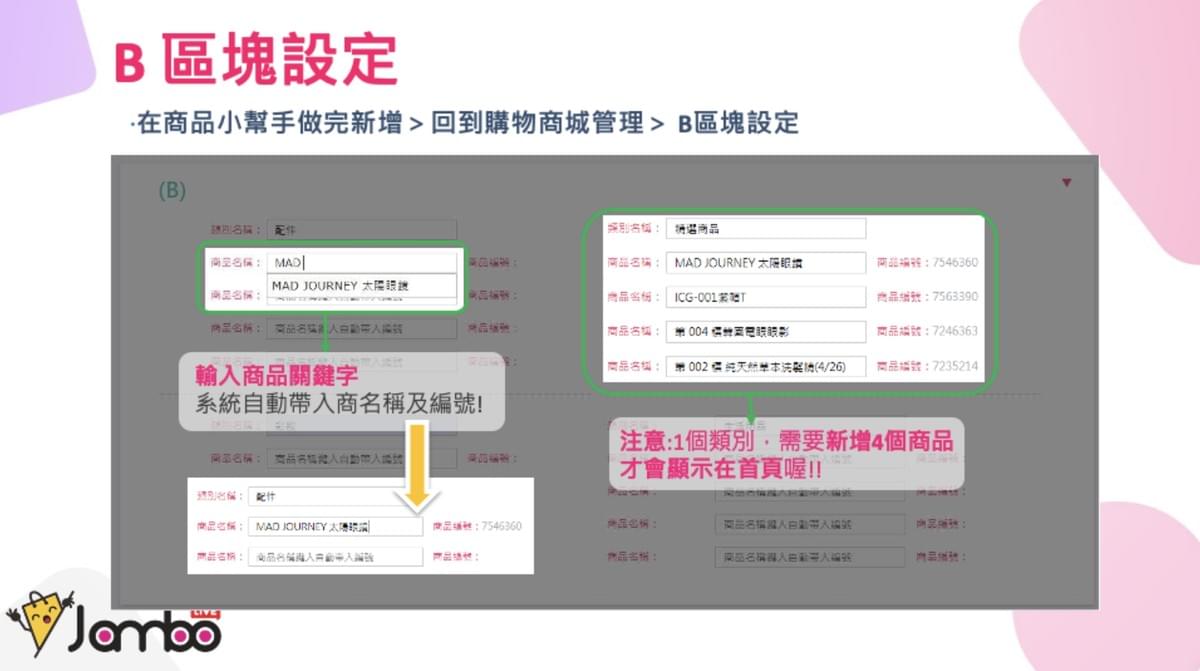The image size is (1200, 671).
Task: Click the category name field "精選商品"
Action: point(766,228)
